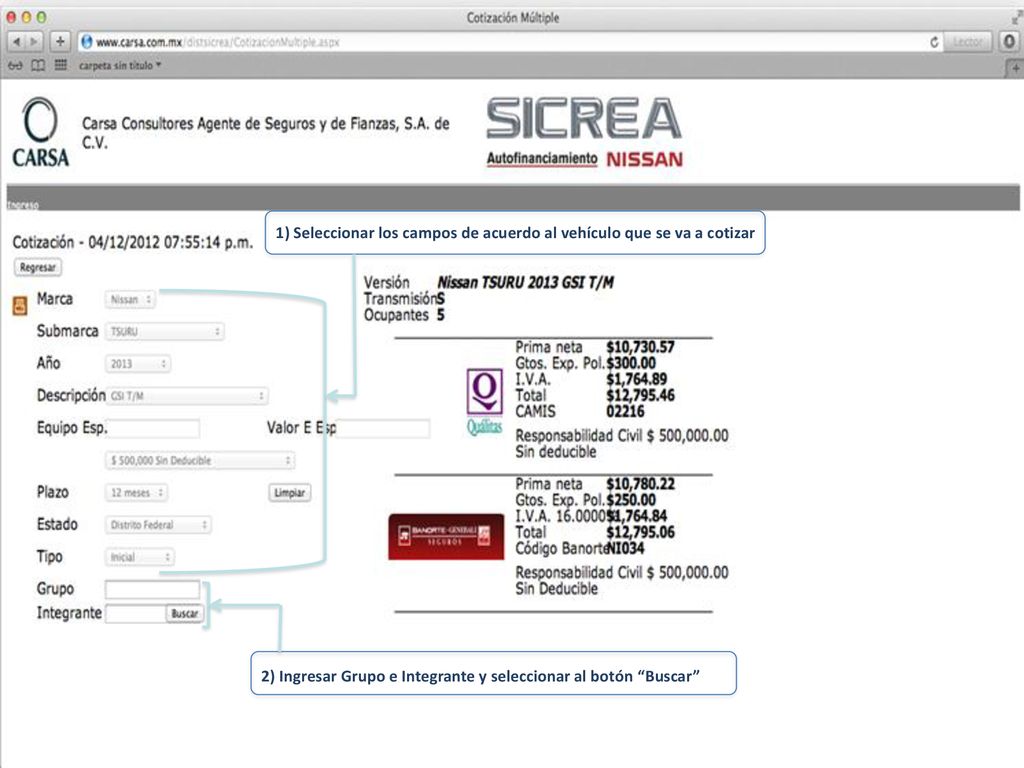The image size is (1024, 768).
Task: Open the Estado dropdown showing Distrito Federal
Action: 157,525
